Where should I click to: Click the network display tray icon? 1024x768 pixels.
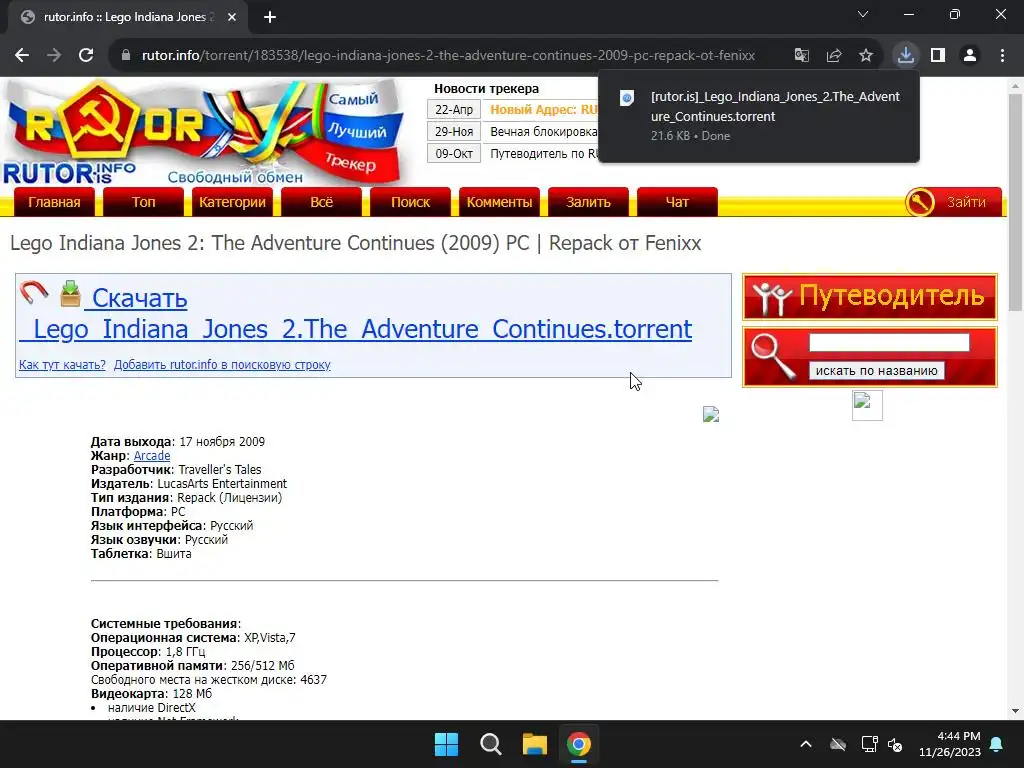pyautogui.click(x=869, y=744)
